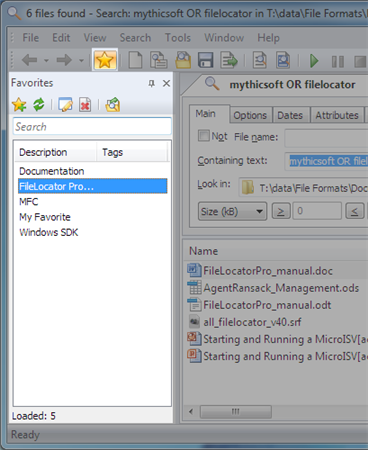Click the New search blank page icon
This screenshot has height=450, width=368.
[135, 60]
